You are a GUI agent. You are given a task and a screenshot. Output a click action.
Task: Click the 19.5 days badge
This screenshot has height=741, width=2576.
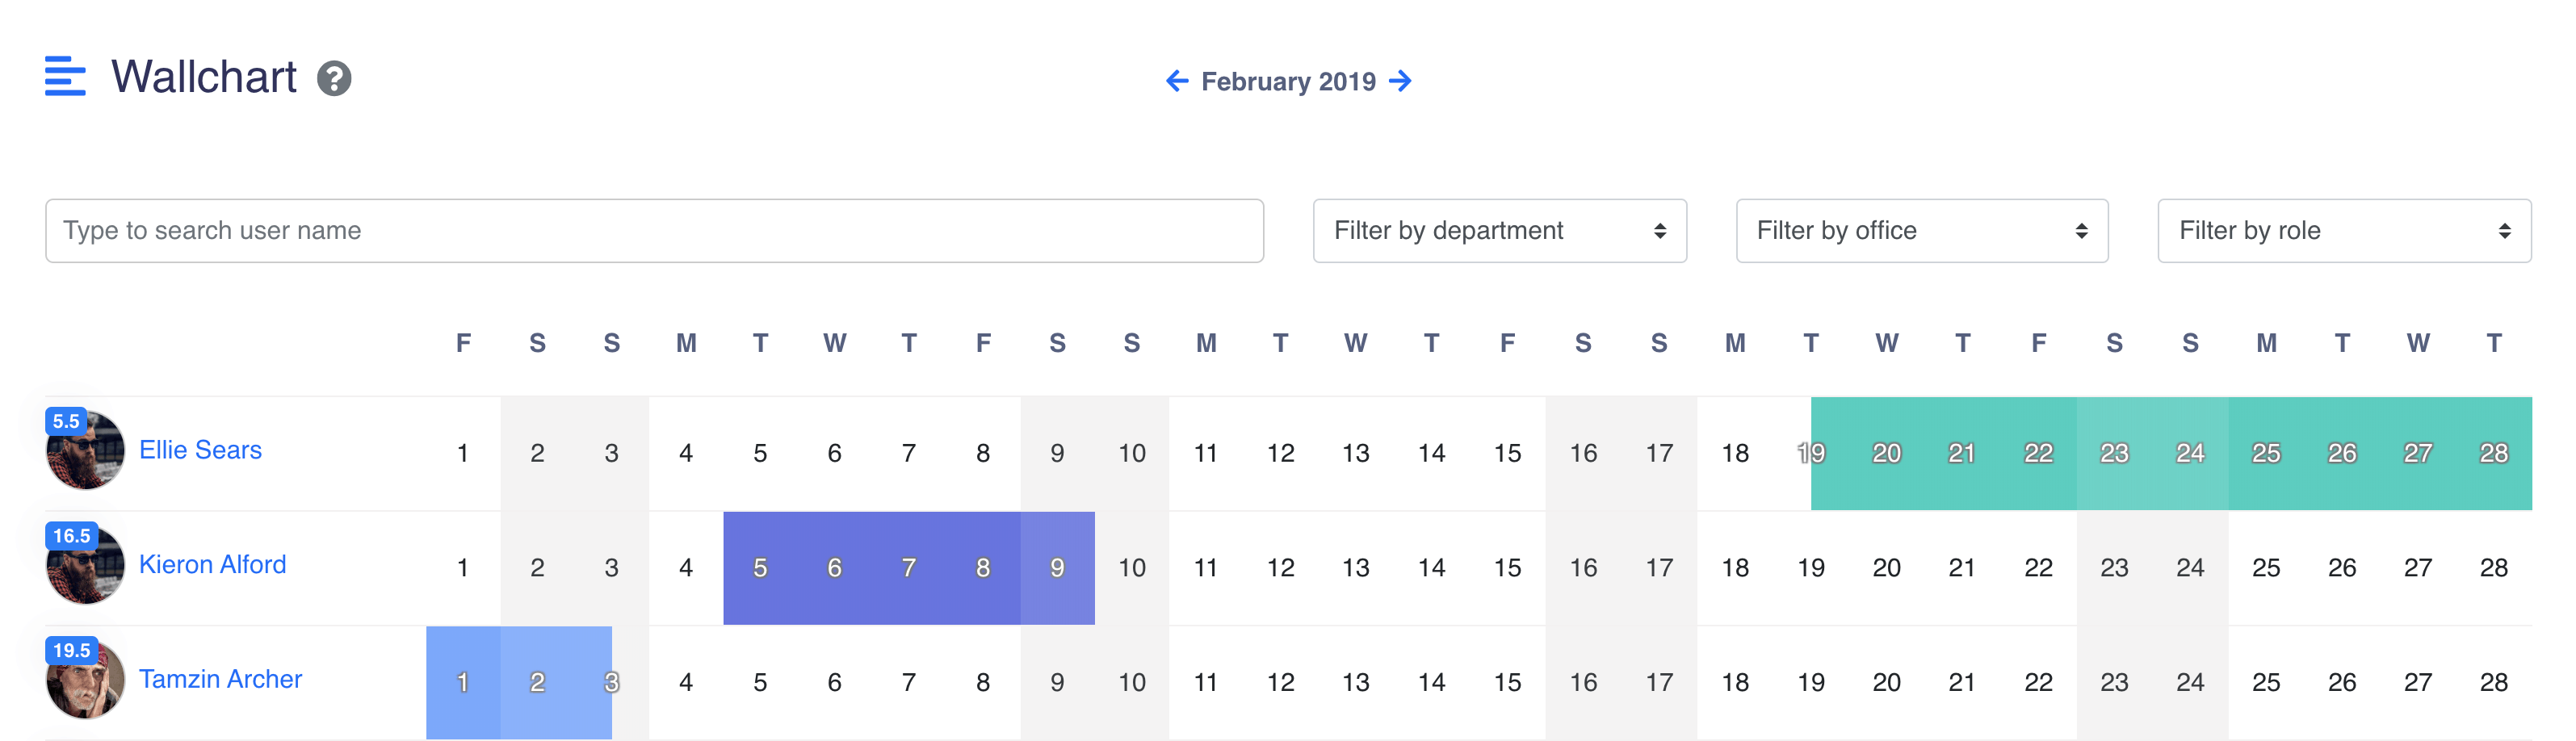coord(71,650)
